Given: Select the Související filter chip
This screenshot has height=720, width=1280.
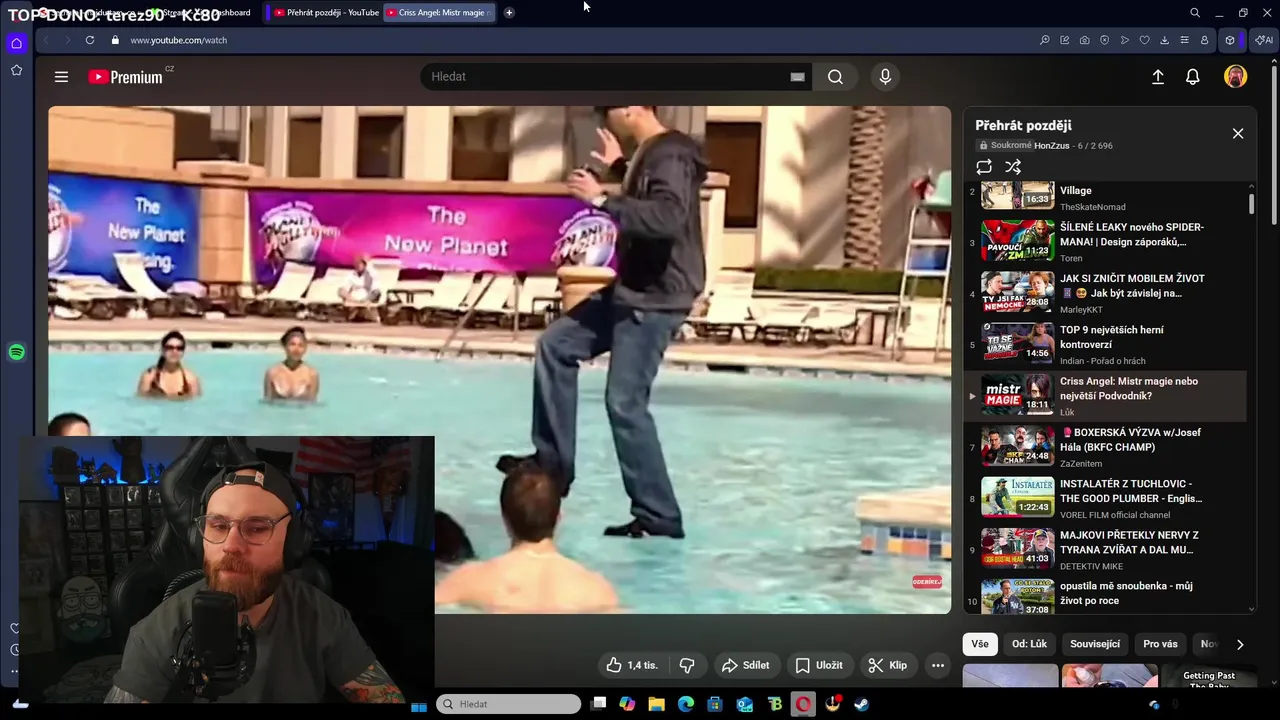Looking at the screenshot, I should [1095, 644].
